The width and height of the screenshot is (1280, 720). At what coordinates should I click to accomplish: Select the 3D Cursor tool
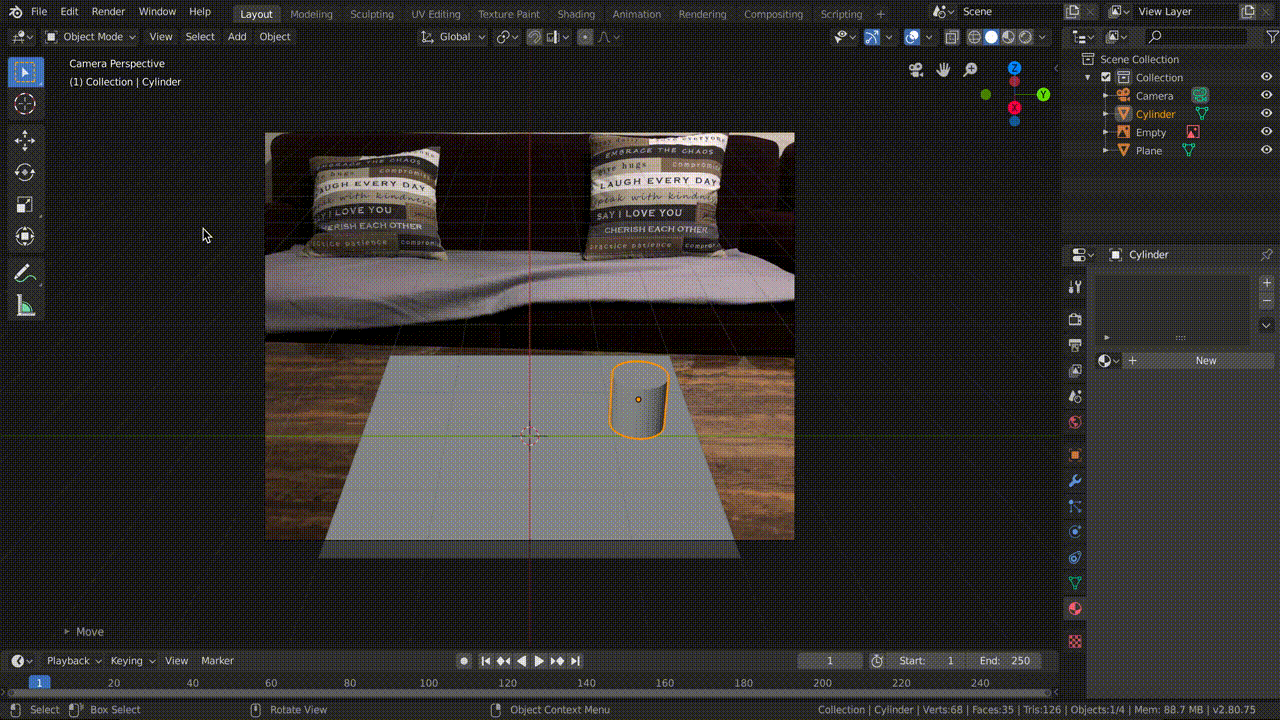click(x=25, y=104)
